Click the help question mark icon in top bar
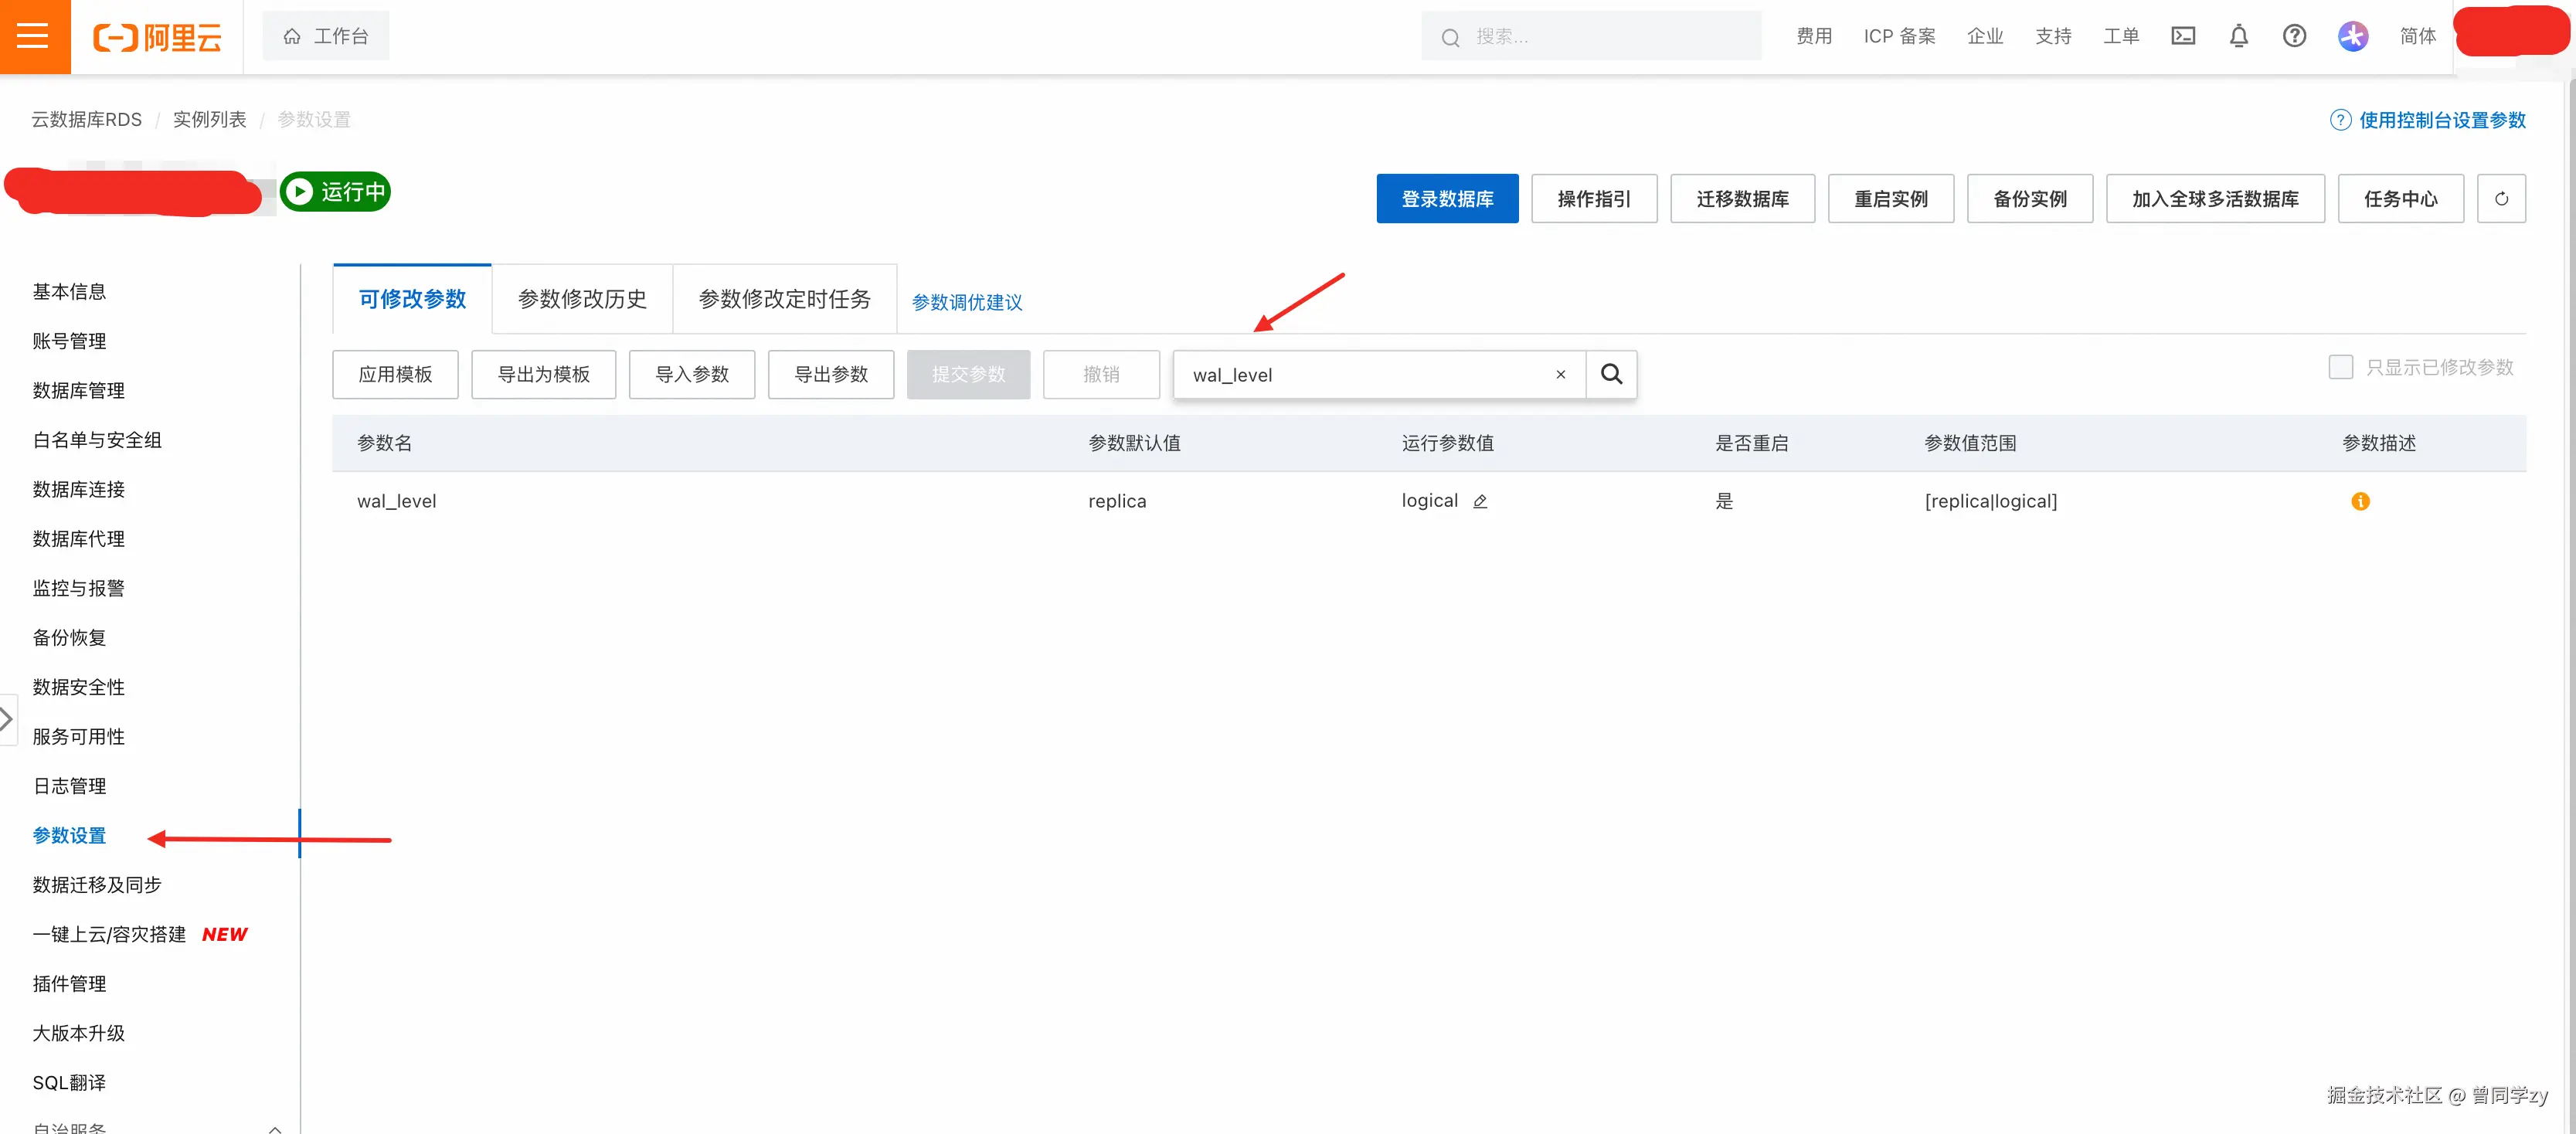The image size is (2576, 1134). [x=2294, y=36]
